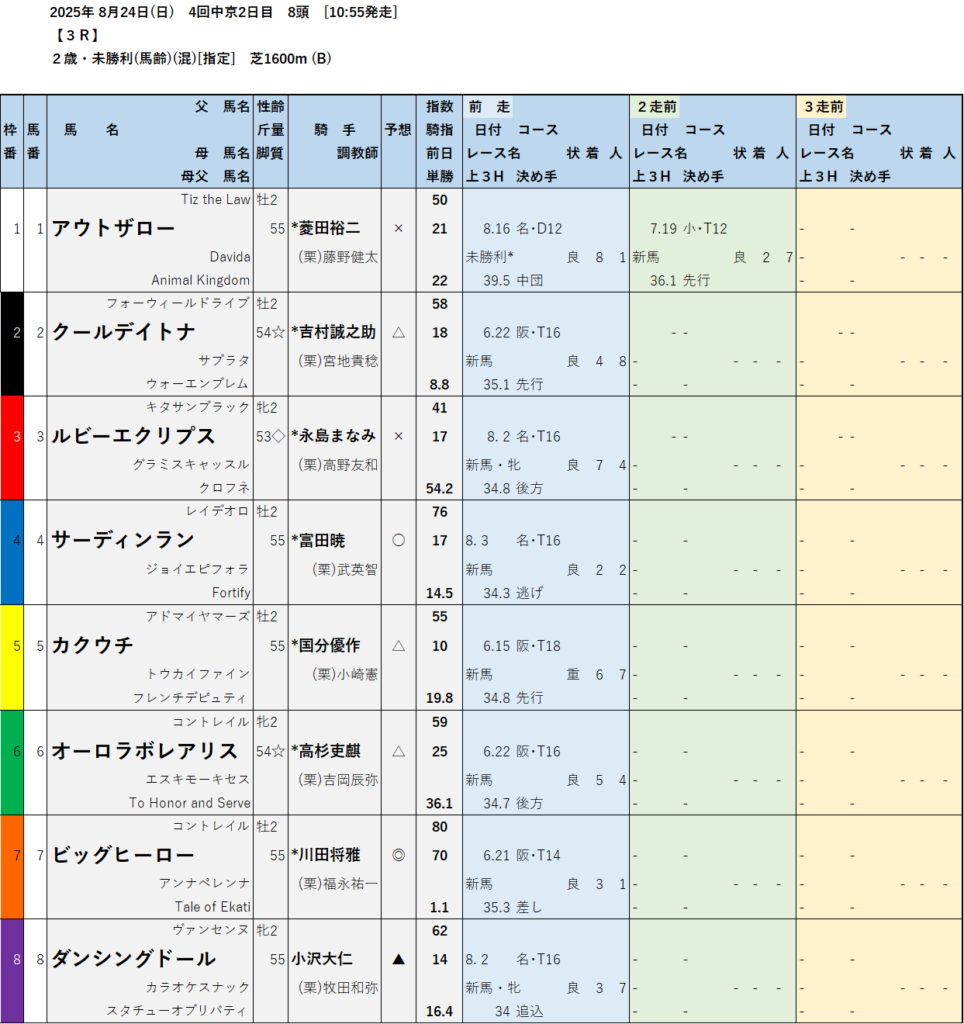This screenshot has width=964, height=1024.
Task: Click win odds 54.2 for ルビーエクリプス
Action: pyautogui.click(x=440, y=488)
